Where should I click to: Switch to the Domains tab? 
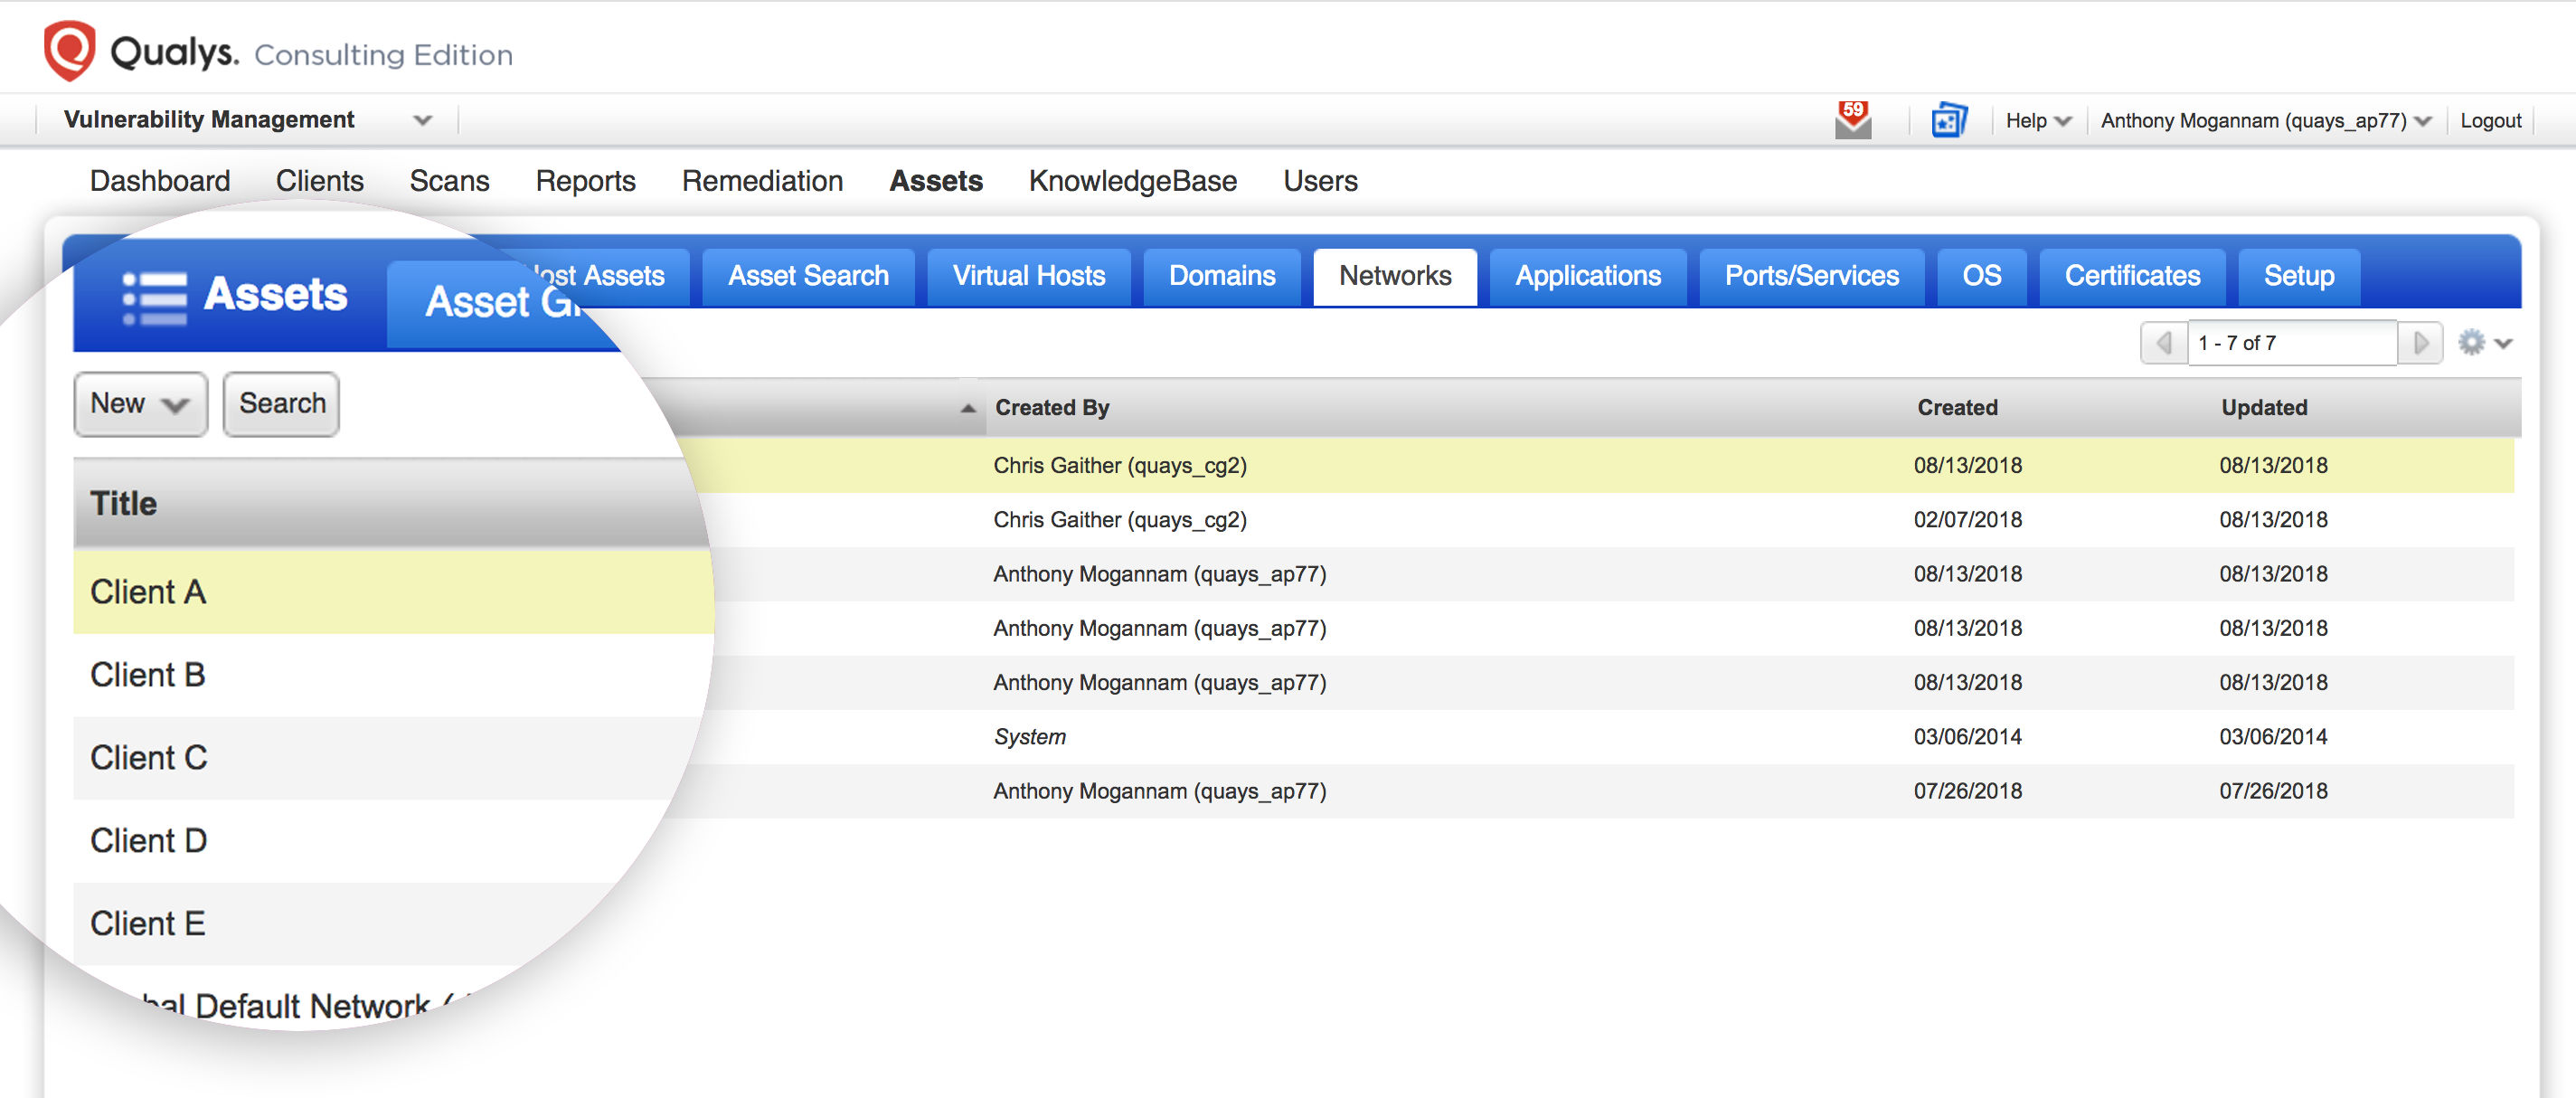coord(1222,276)
